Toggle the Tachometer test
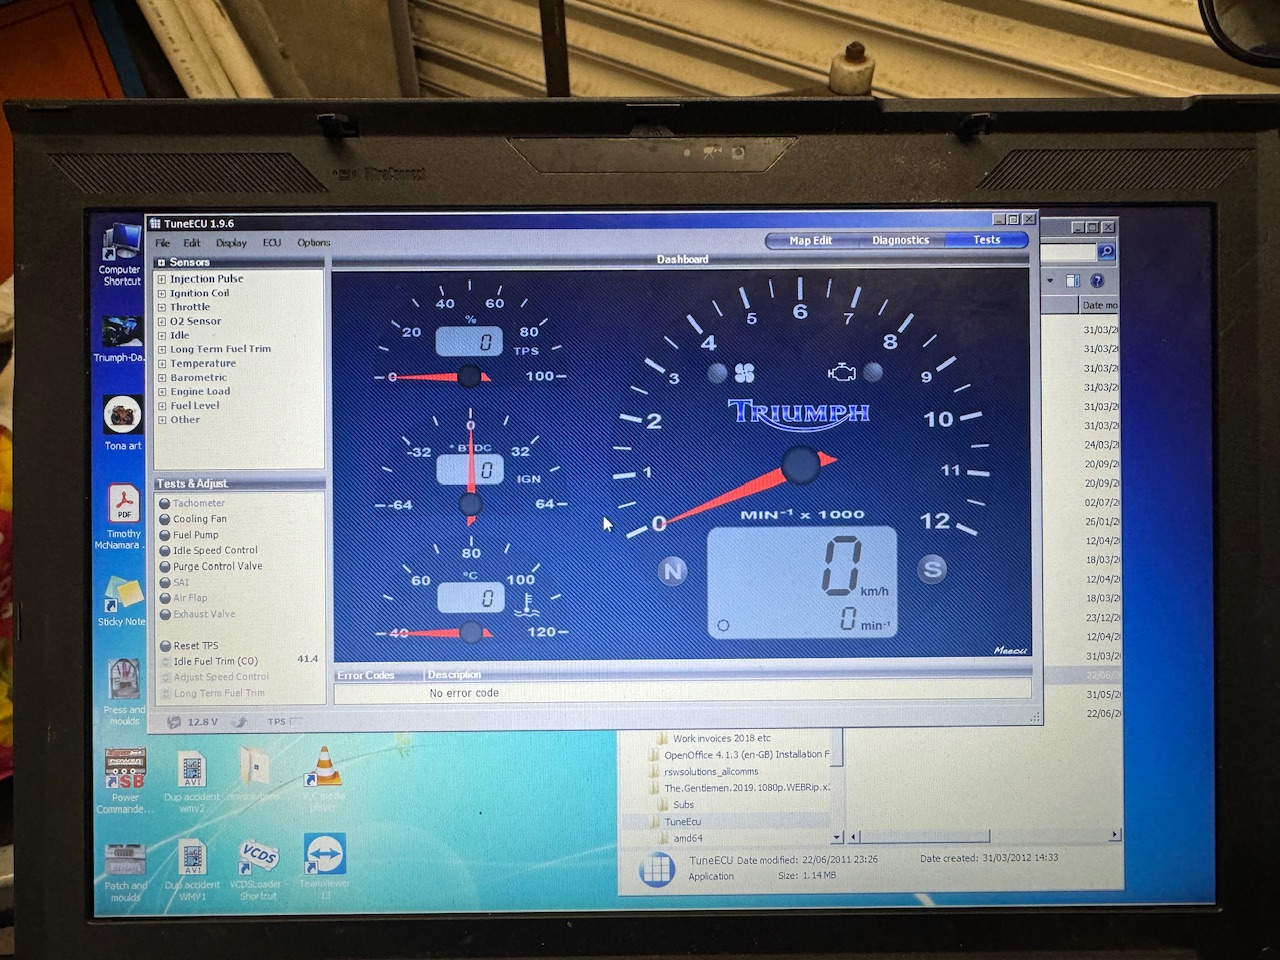1280x960 pixels. (165, 504)
